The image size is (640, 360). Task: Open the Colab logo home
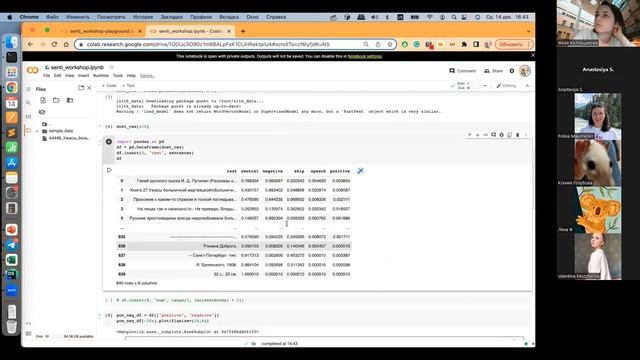coord(33,71)
